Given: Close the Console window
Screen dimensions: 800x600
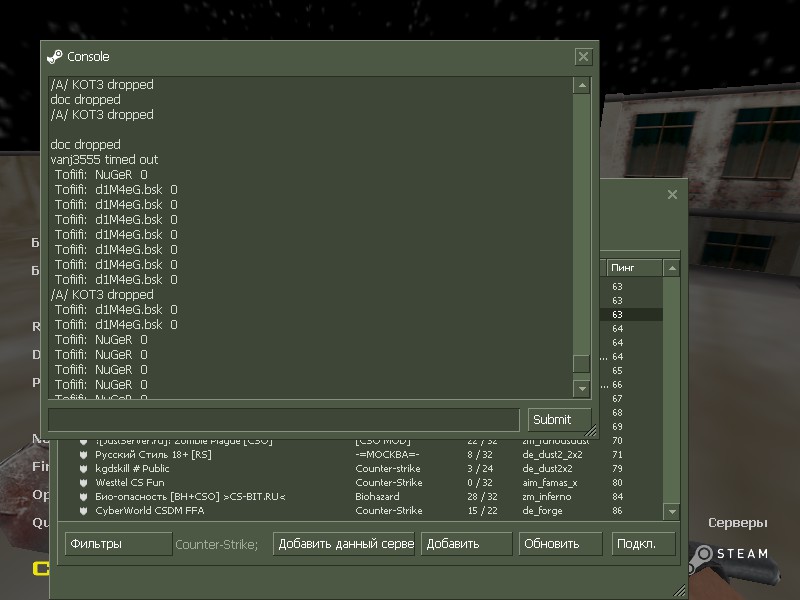Looking at the screenshot, I should click(584, 57).
